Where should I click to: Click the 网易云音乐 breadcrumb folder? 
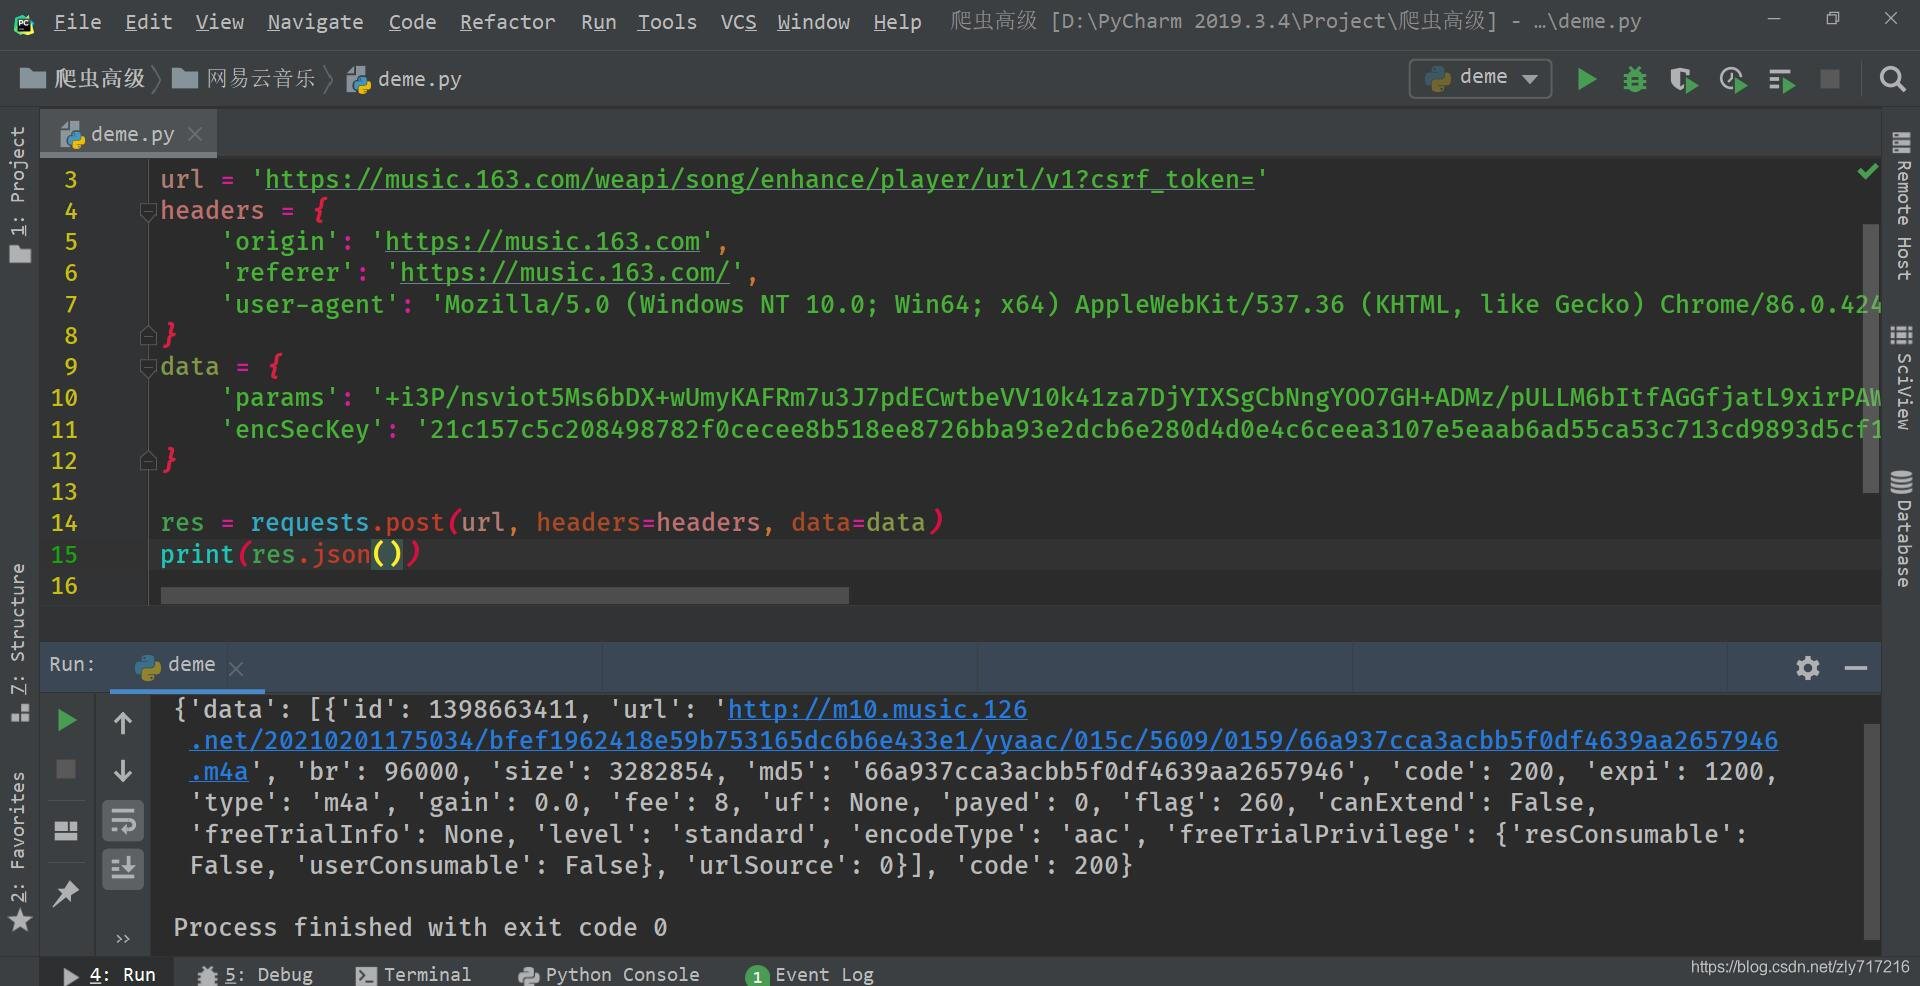point(244,79)
